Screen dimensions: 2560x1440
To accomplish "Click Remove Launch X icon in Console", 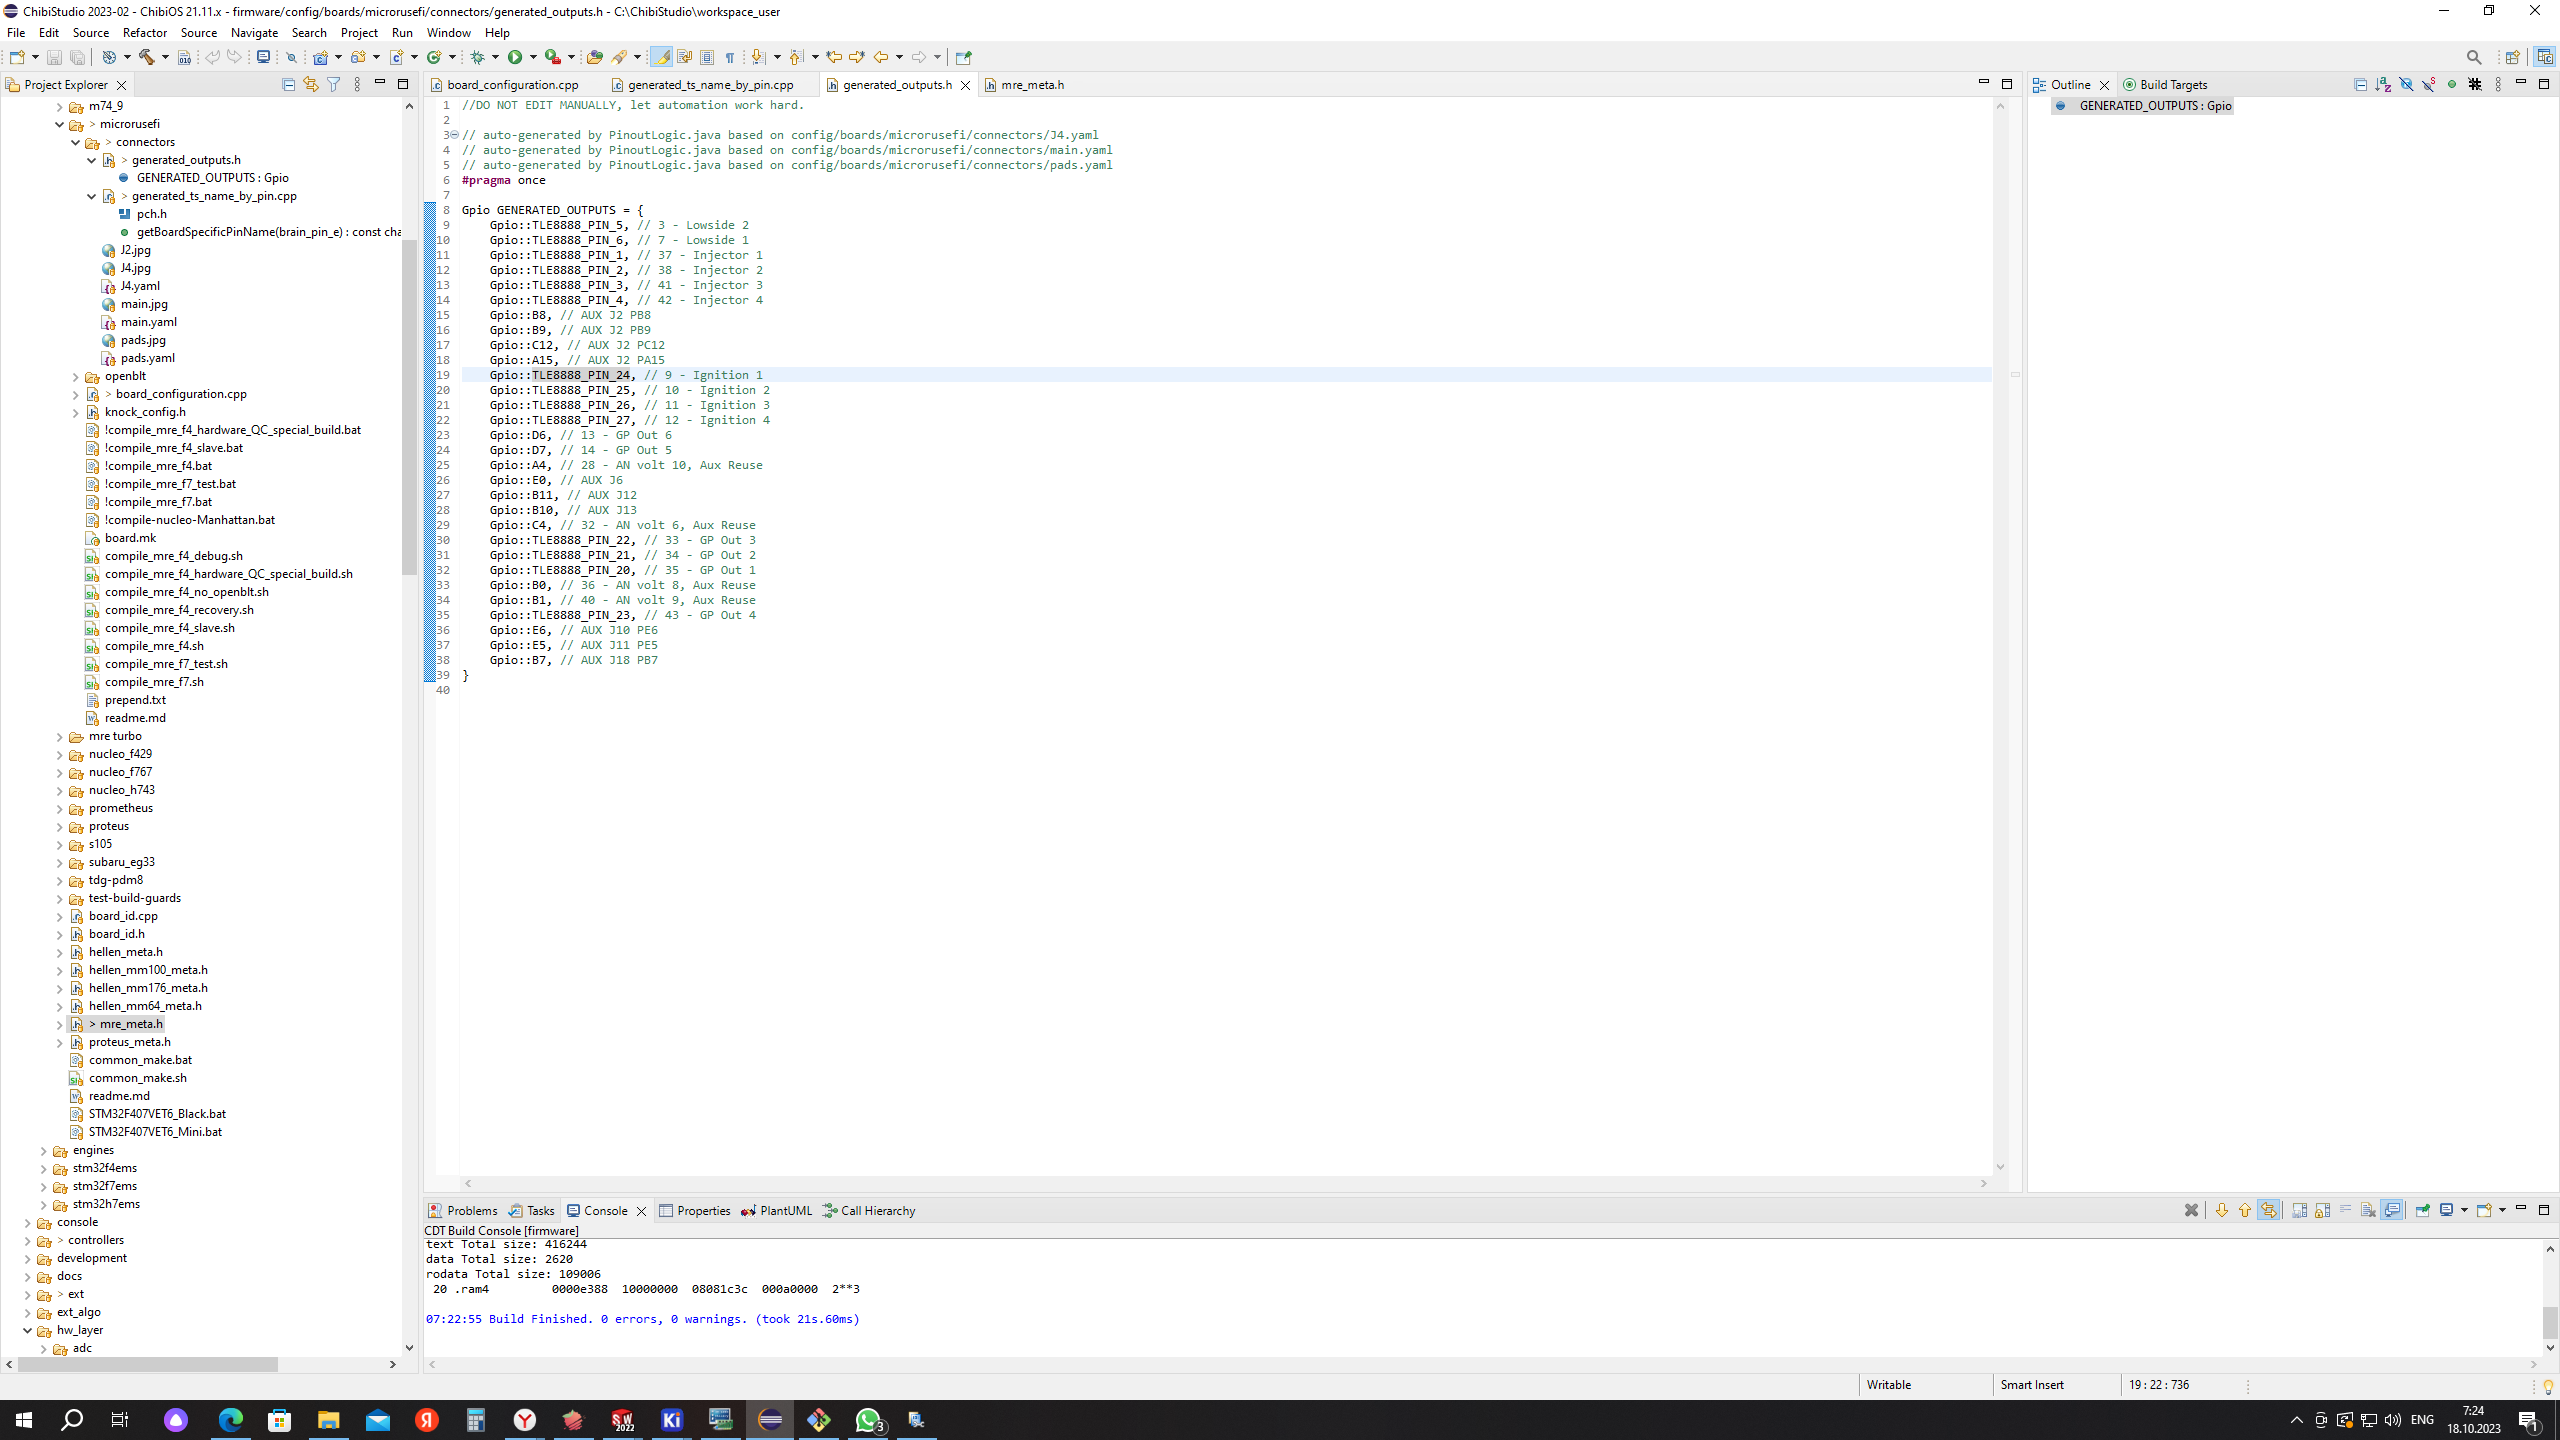I will tap(2191, 1210).
